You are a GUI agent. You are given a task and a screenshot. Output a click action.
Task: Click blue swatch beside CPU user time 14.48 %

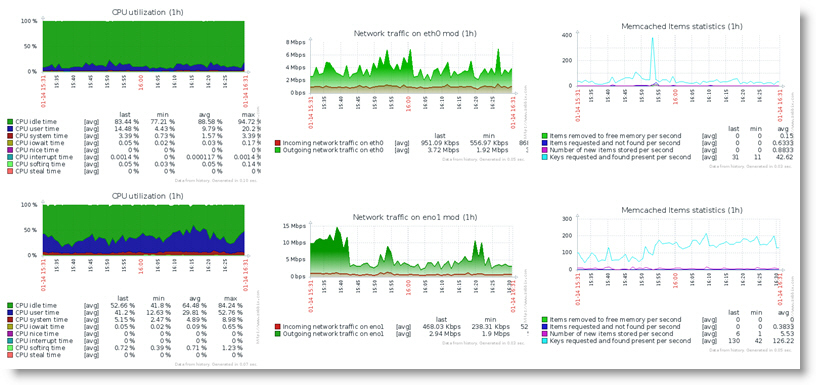10,129
